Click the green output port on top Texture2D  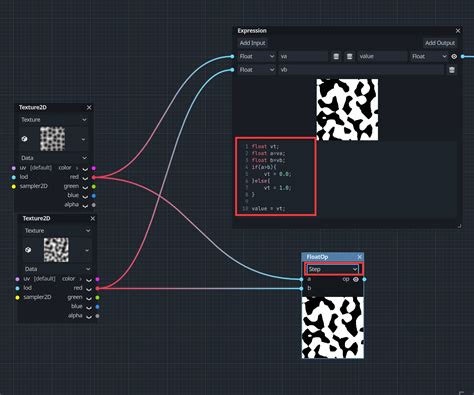tap(94, 187)
